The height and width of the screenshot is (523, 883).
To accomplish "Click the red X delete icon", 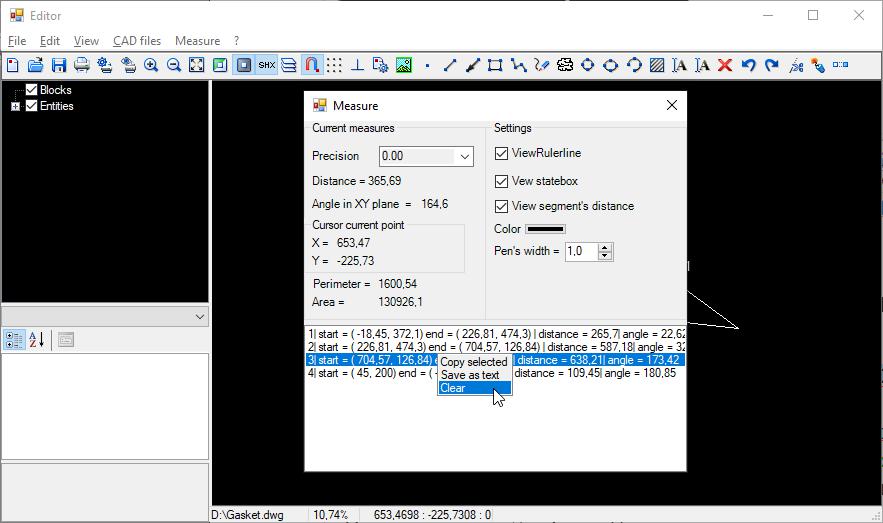I will coord(725,65).
